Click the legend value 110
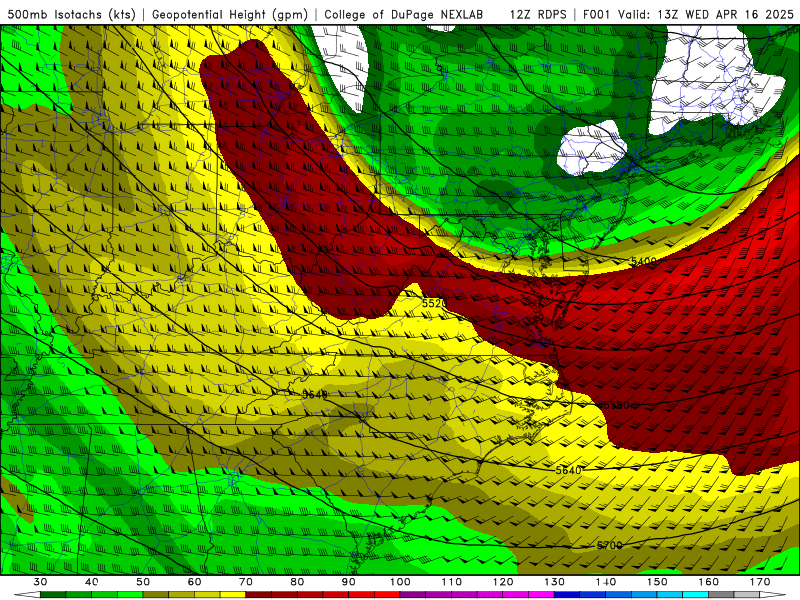Screen dimensions: 800x600 452,582
